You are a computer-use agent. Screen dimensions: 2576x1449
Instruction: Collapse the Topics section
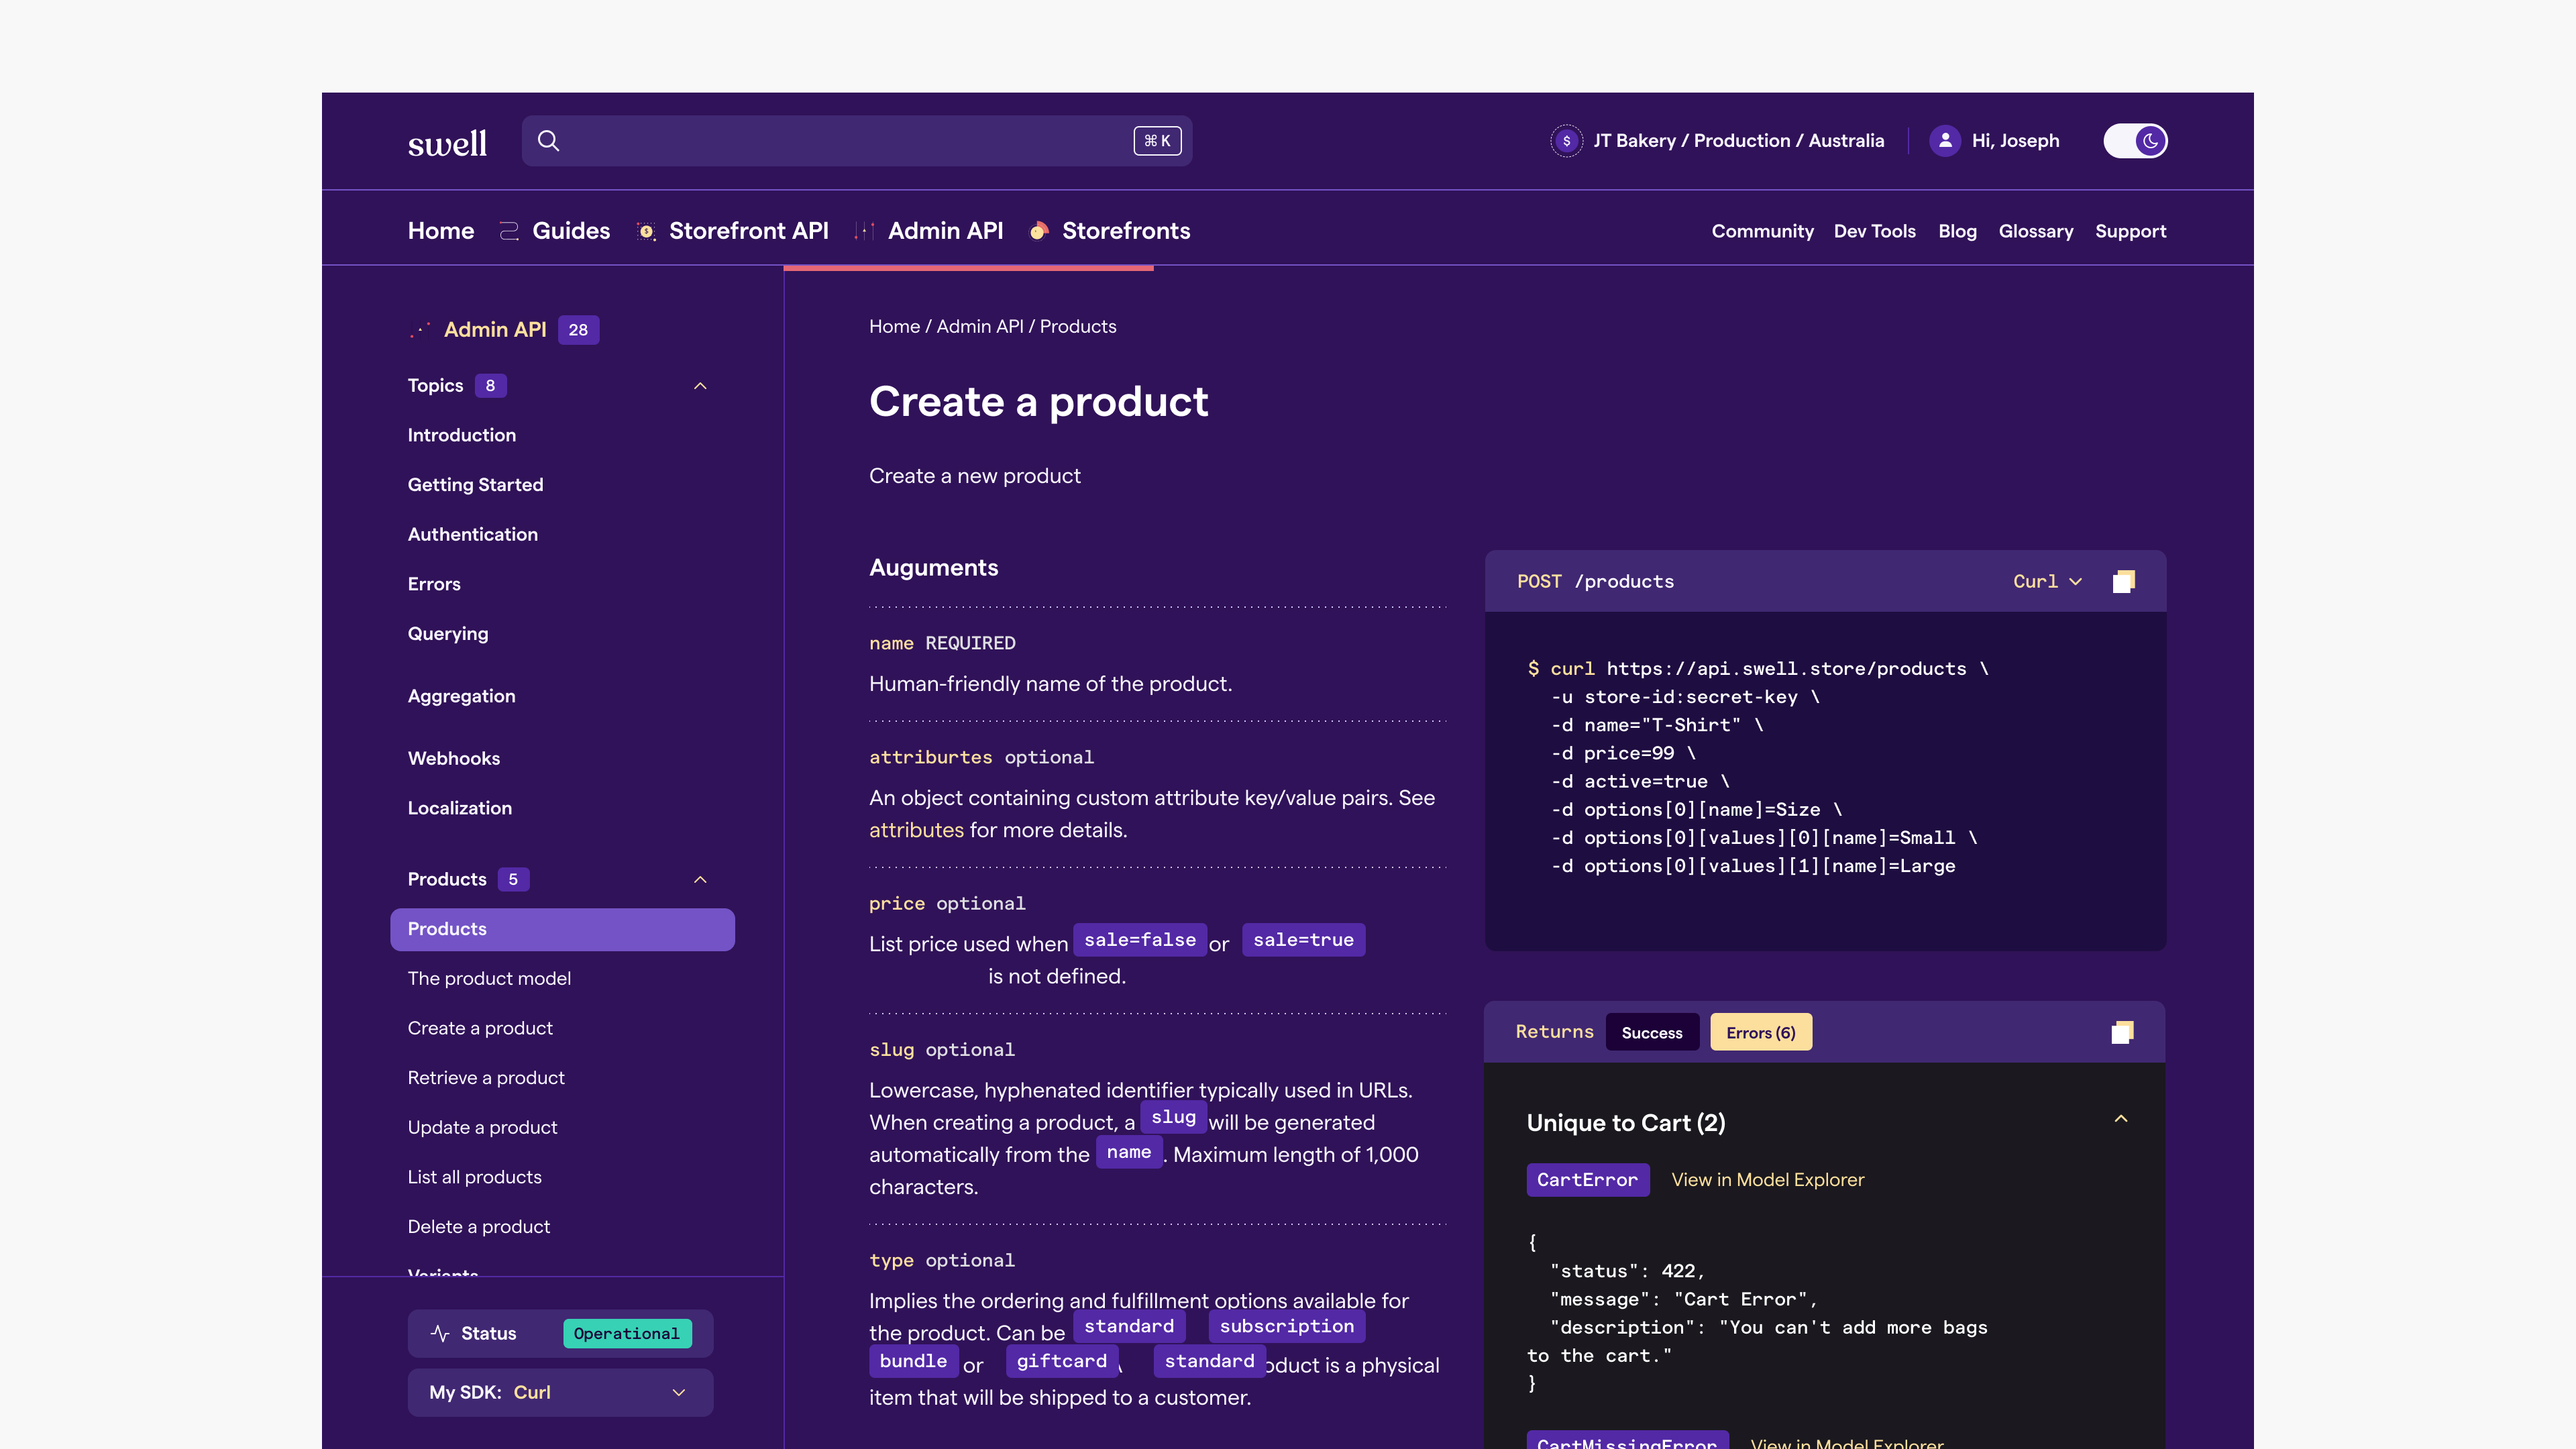[700, 386]
